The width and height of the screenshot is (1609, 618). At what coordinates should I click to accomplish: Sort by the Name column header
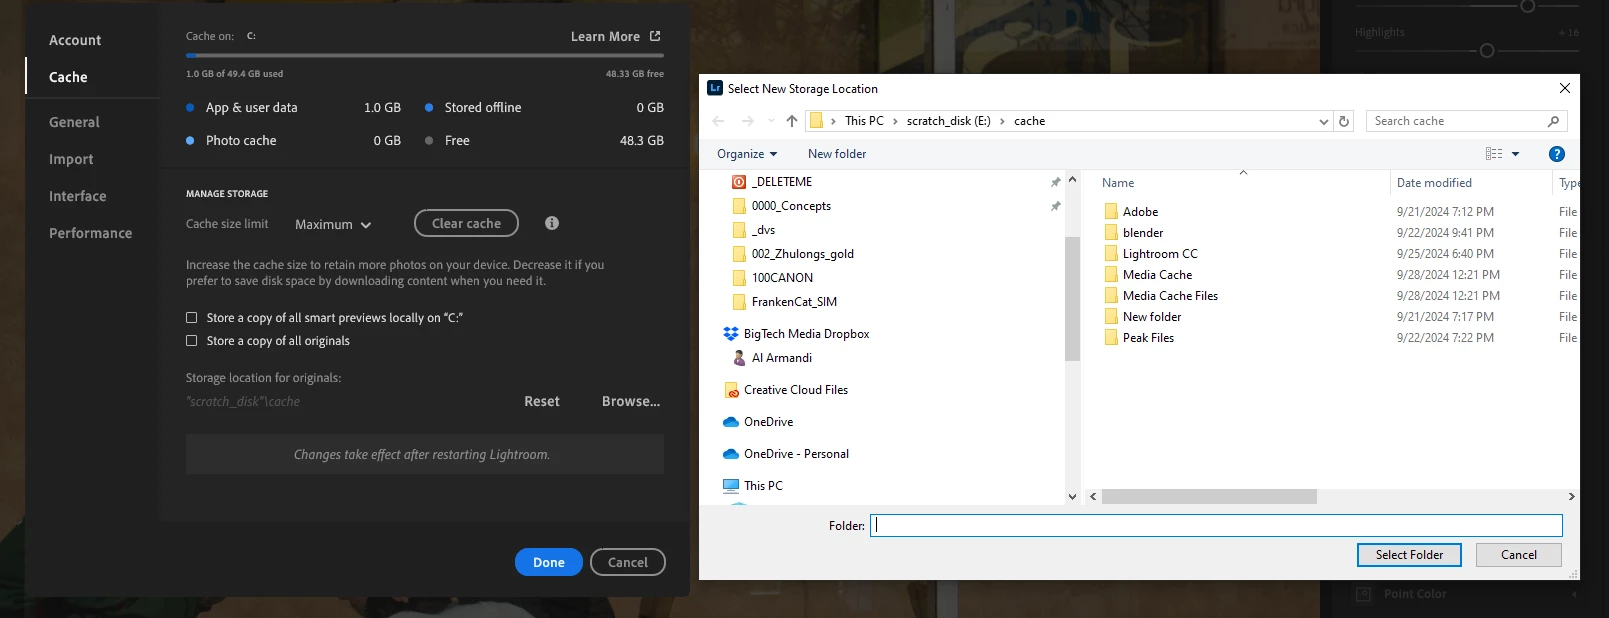pos(1118,183)
